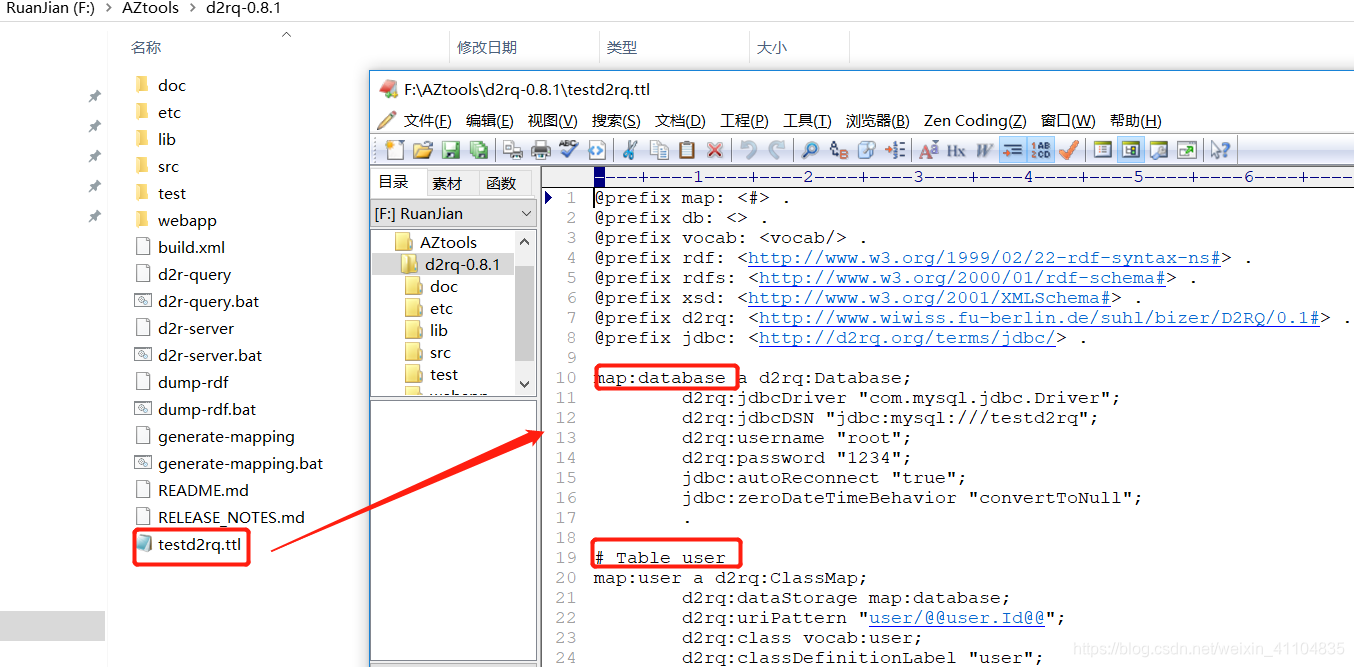Click the Redo arrow icon
Image resolution: width=1354 pixels, height=667 pixels.
(777, 150)
